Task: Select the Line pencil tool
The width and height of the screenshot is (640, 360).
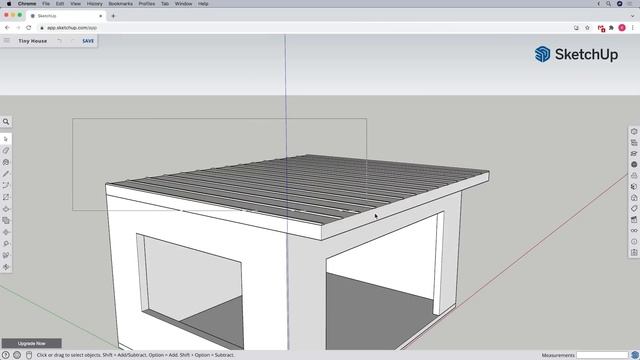Action: pos(6,174)
